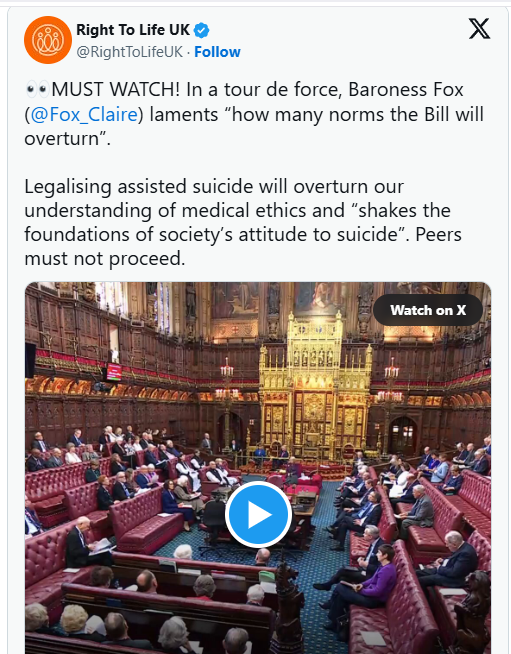Open the @Fox_Claire mention link

(x=84, y=114)
